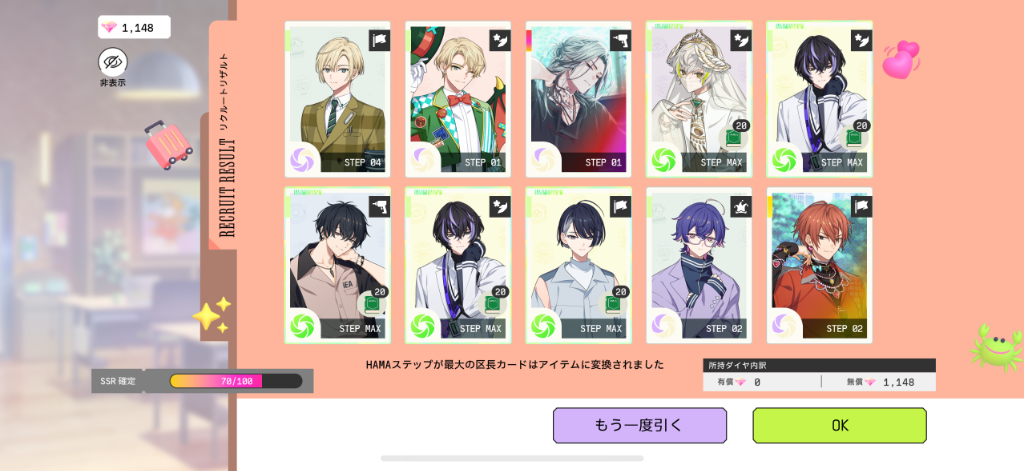Open the blond plaid suit STEP 04 card
Screen dimensions: 1024x471
click(x=338, y=99)
